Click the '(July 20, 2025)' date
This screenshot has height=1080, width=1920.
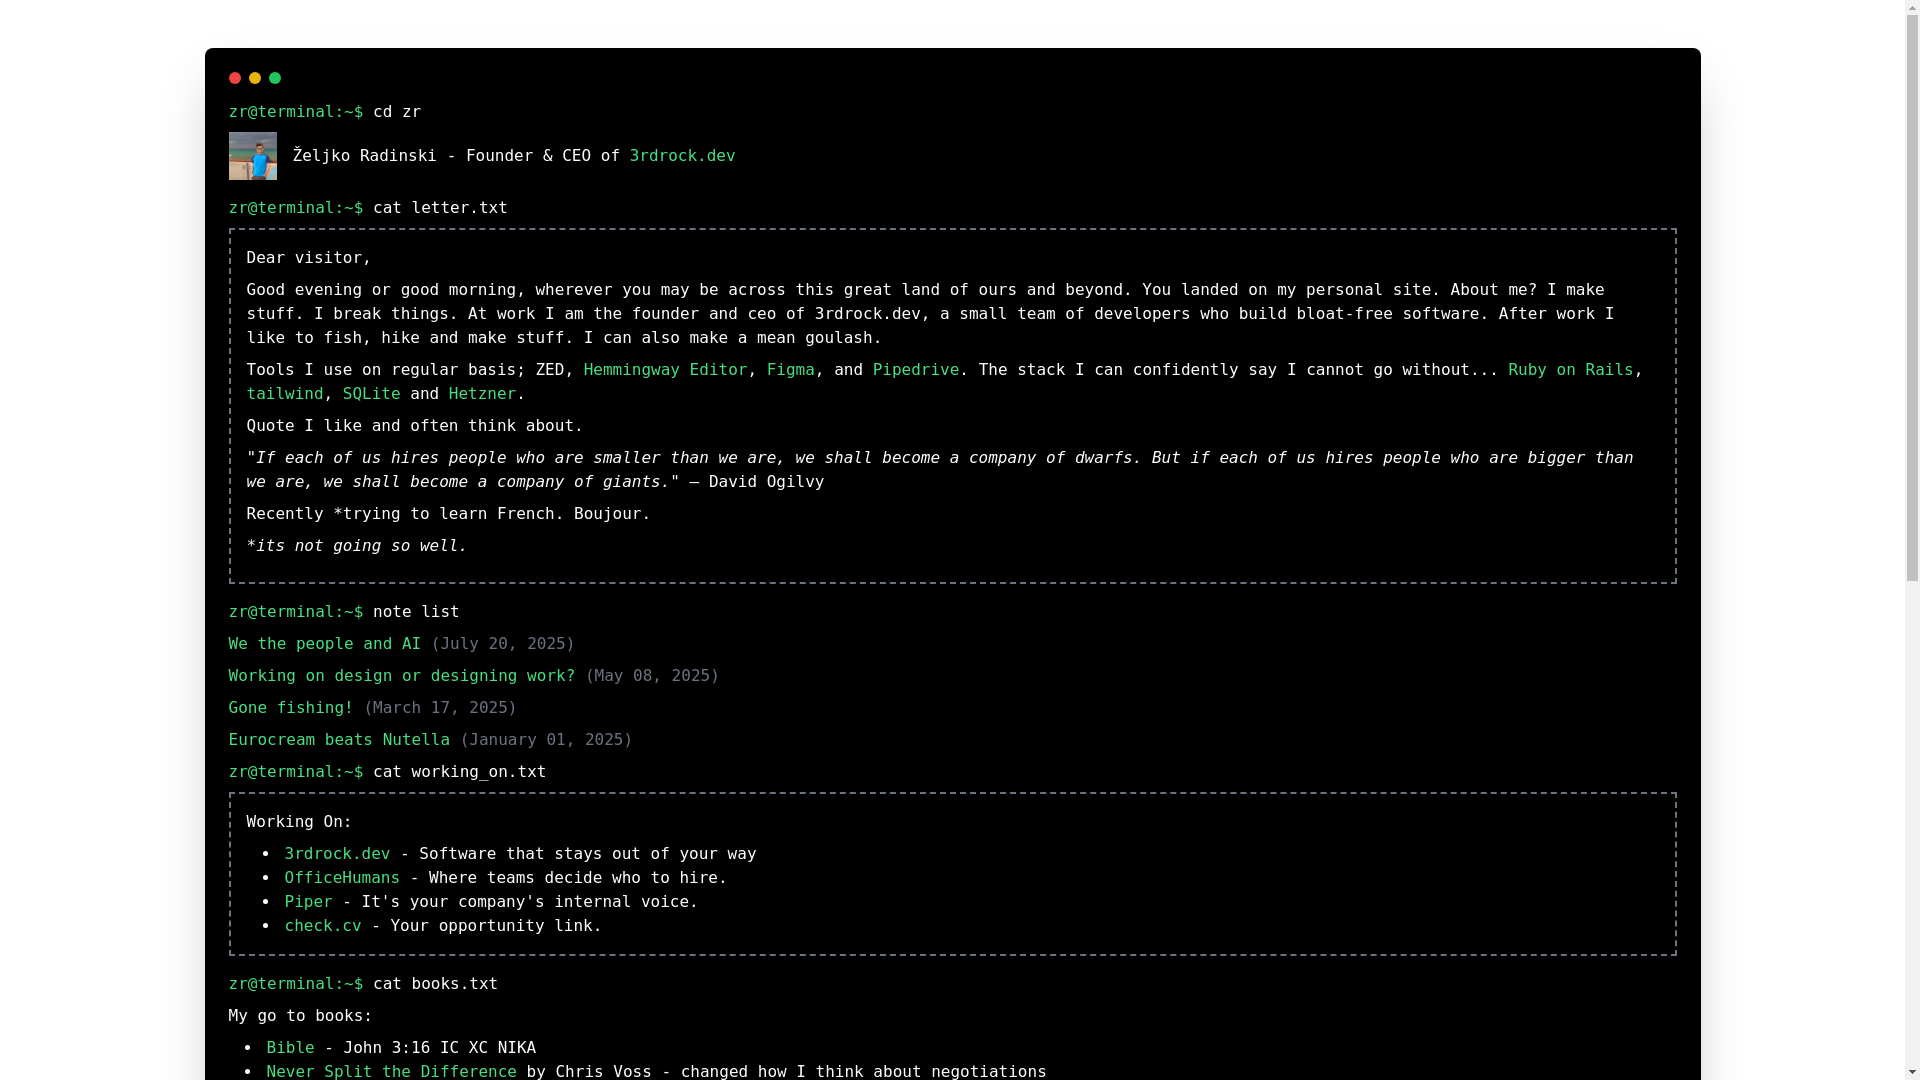pos(502,644)
